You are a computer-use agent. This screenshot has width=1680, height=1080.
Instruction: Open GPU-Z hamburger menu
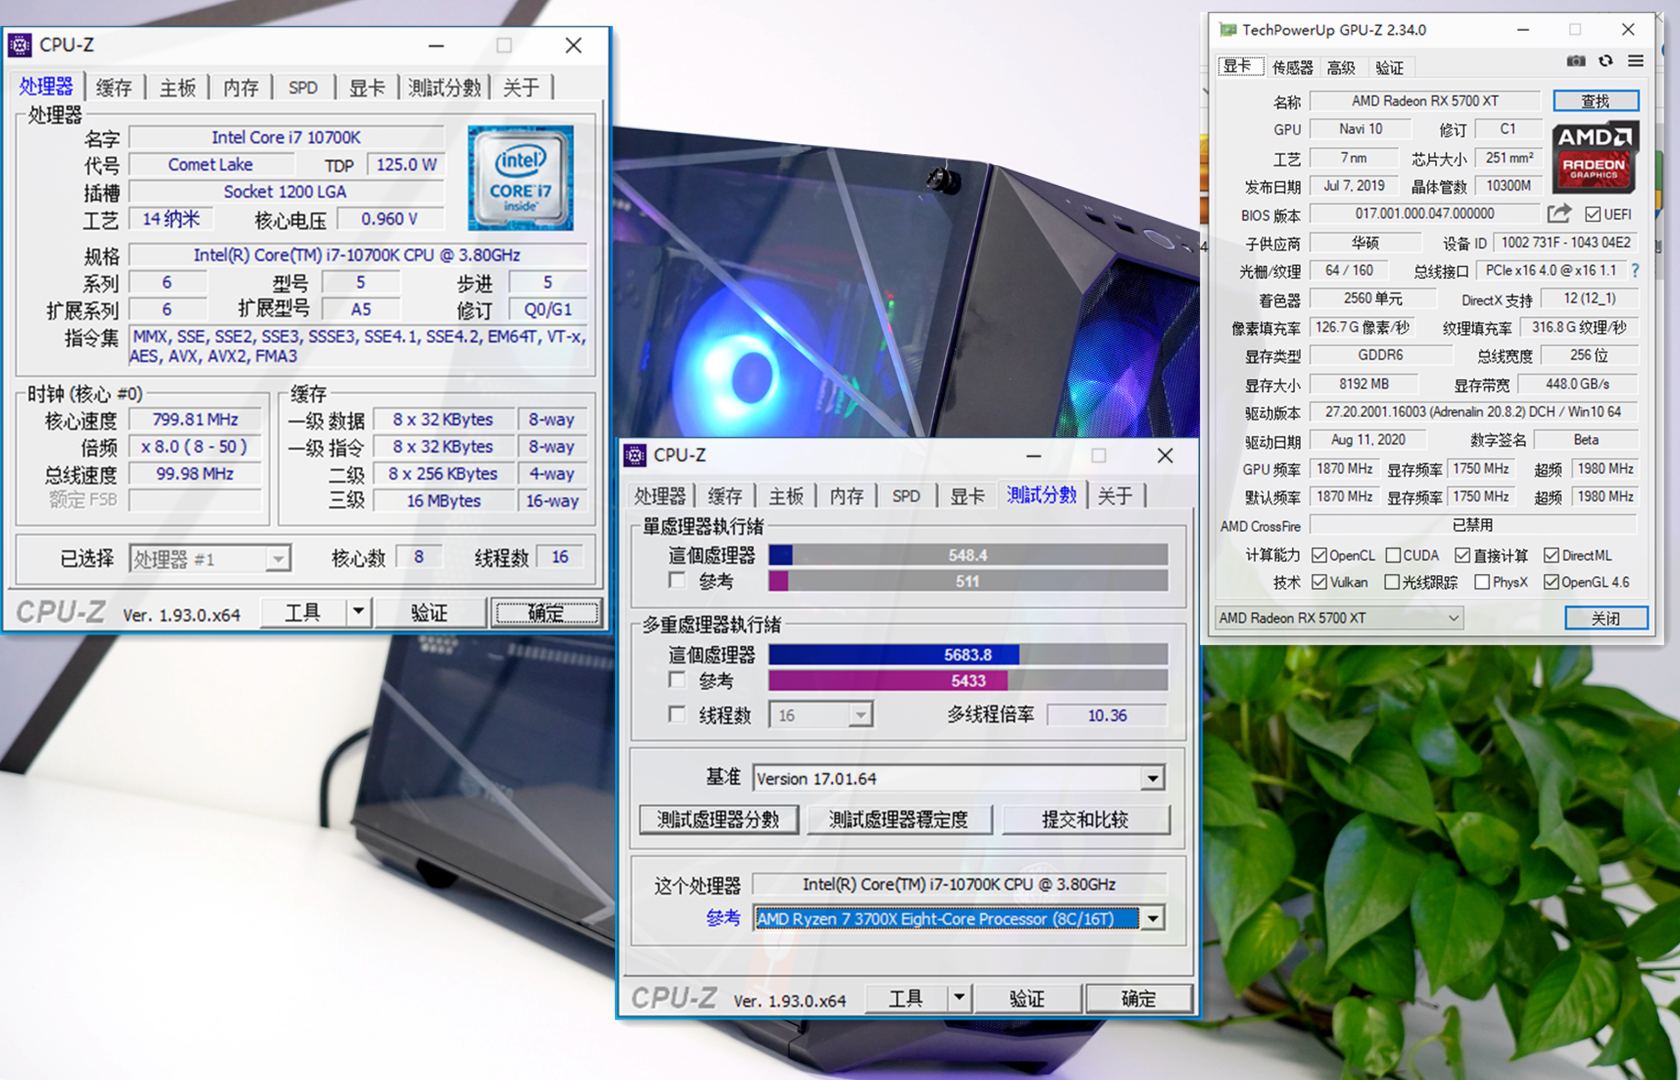tap(1636, 61)
